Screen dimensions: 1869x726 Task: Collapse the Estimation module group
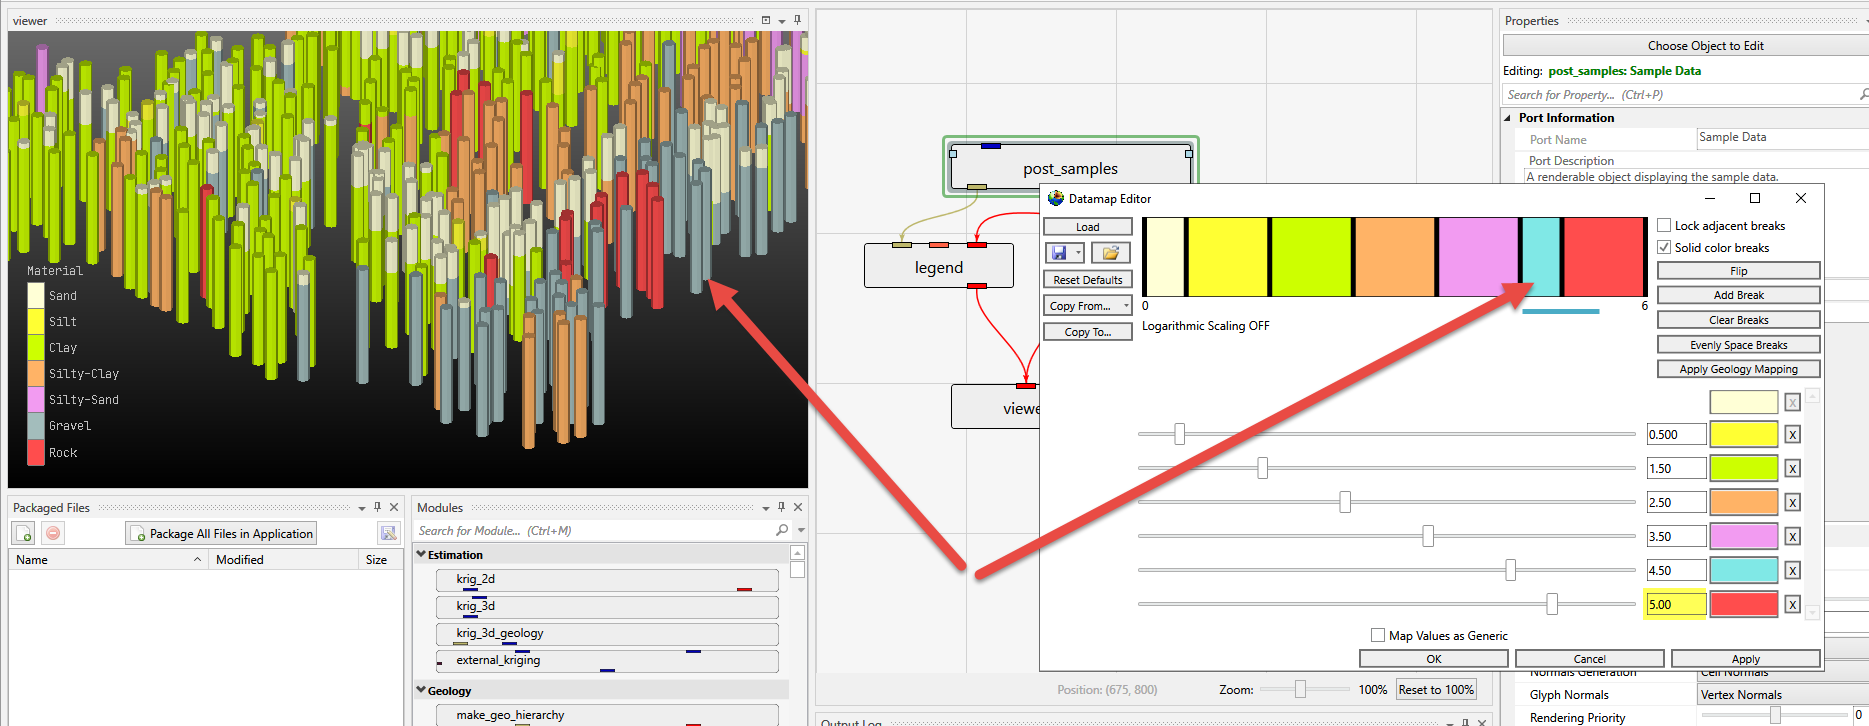(422, 554)
